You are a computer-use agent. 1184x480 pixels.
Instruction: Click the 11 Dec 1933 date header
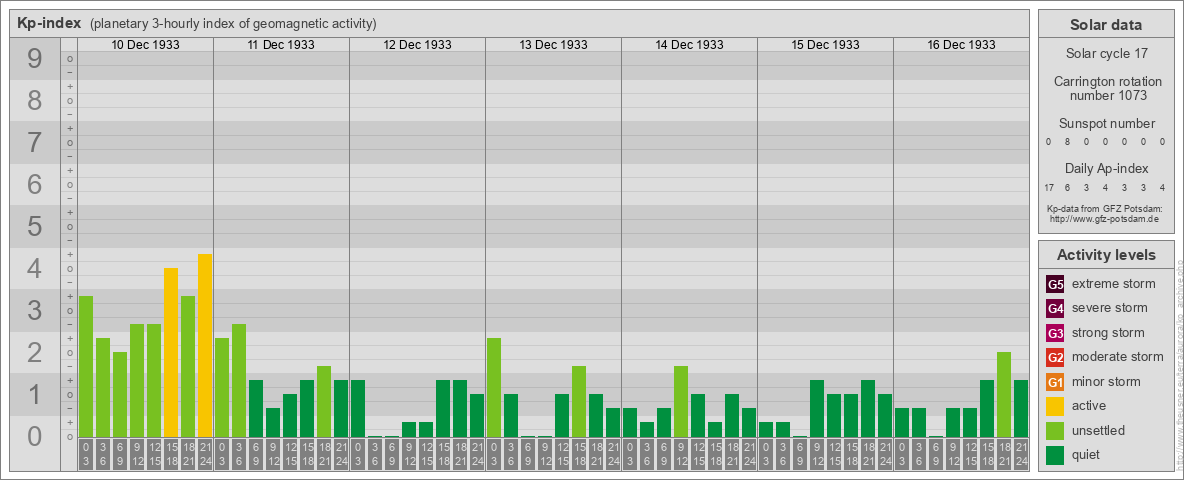pos(282,45)
